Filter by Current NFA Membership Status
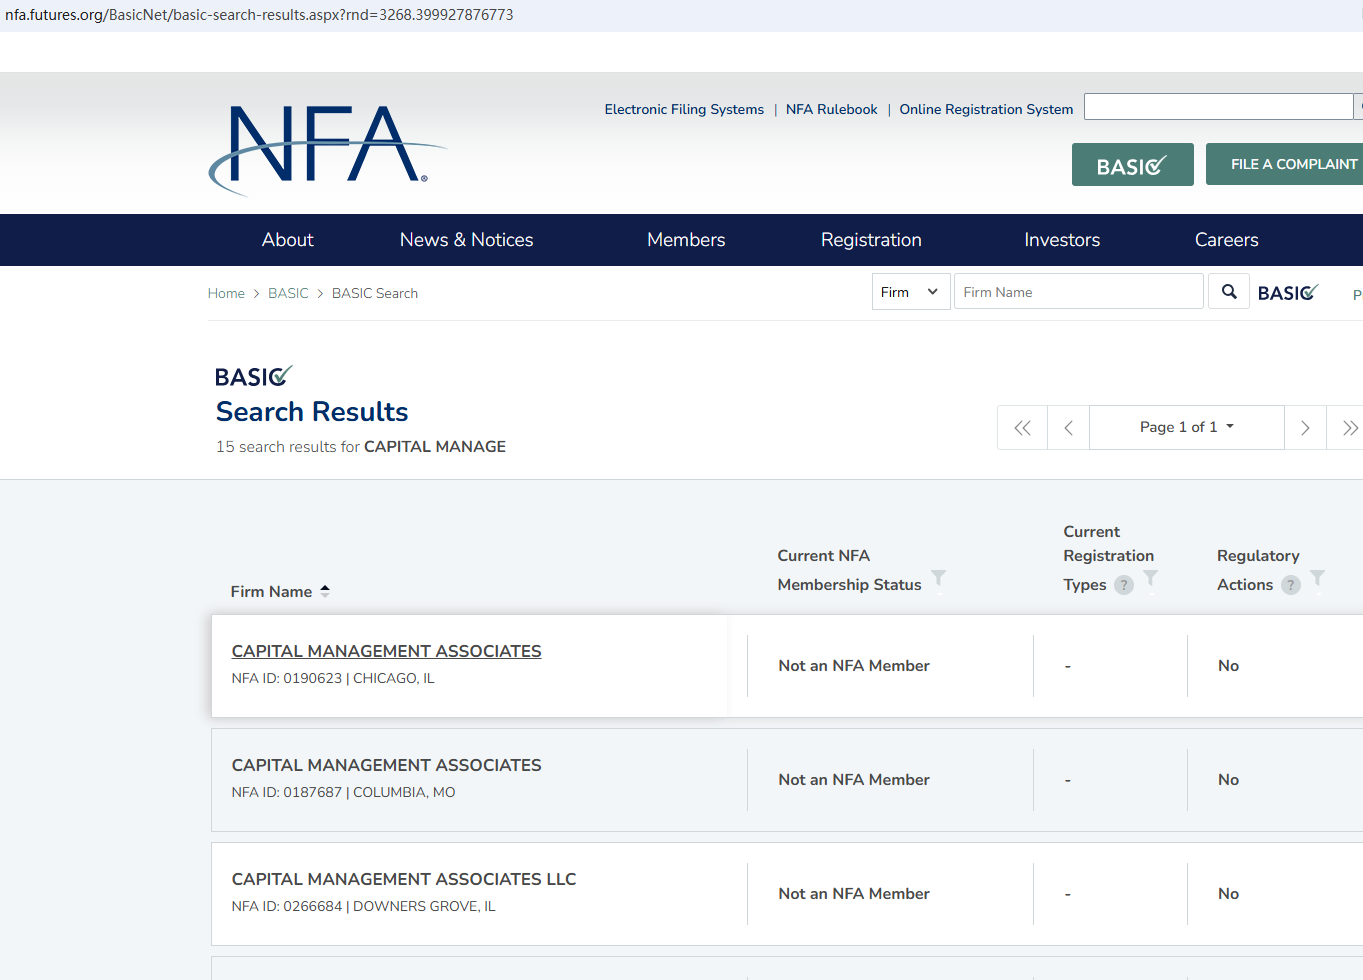The width and height of the screenshot is (1363, 980). [x=938, y=578]
